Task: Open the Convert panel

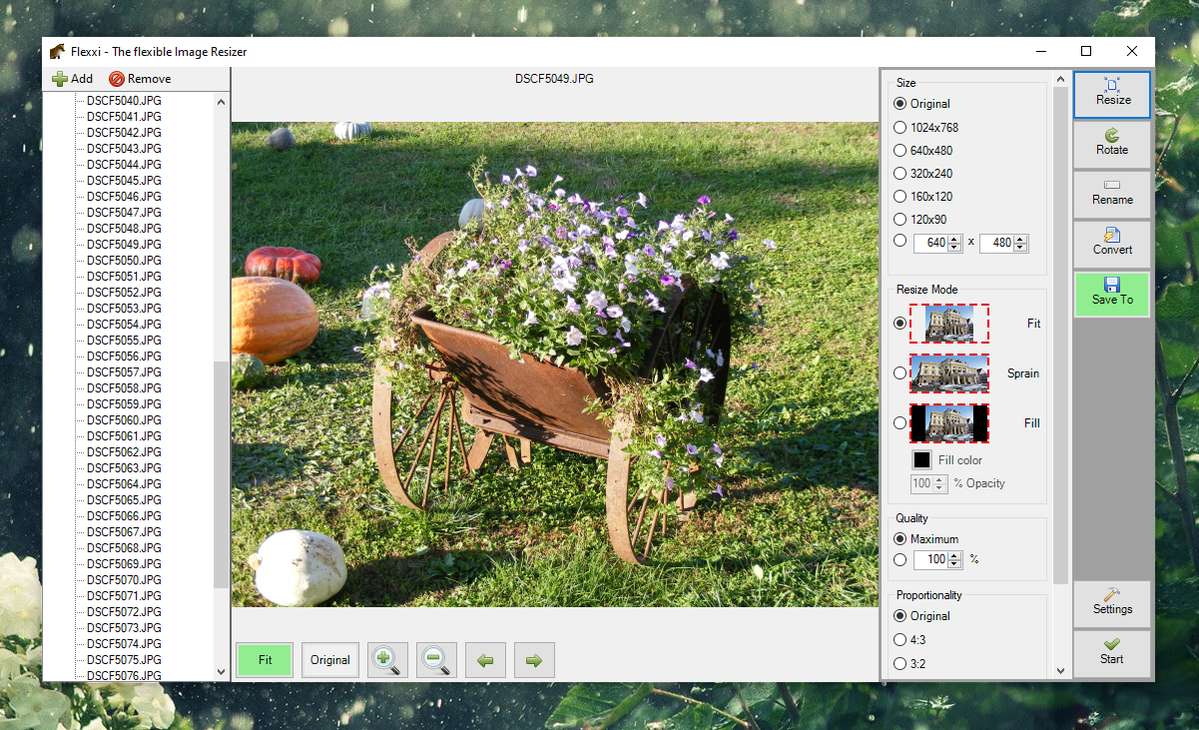Action: point(1112,244)
